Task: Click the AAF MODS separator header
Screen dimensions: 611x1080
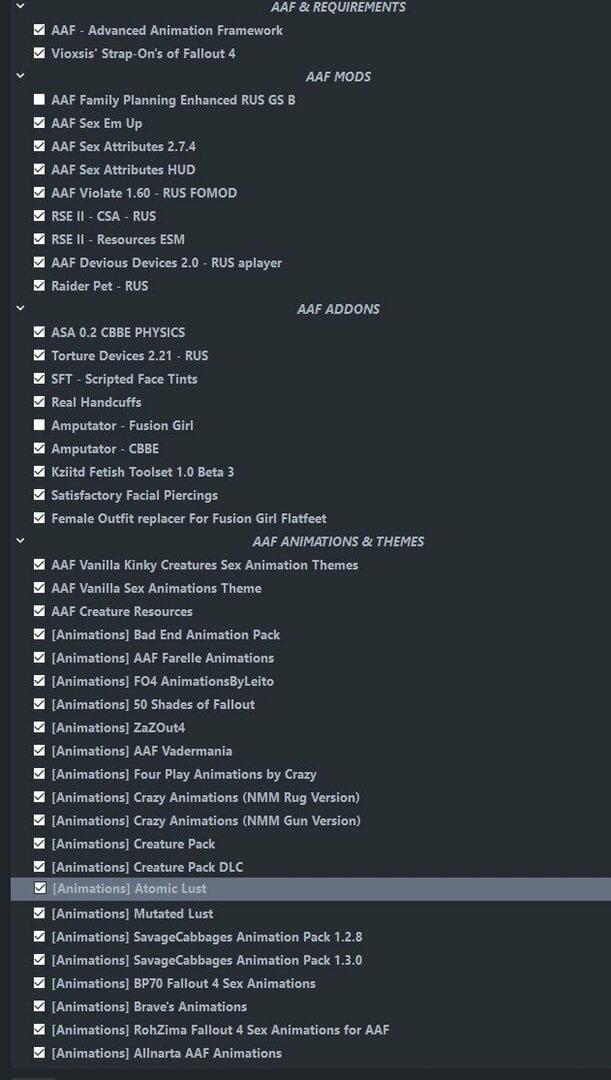Action: pyautogui.click(x=338, y=76)
